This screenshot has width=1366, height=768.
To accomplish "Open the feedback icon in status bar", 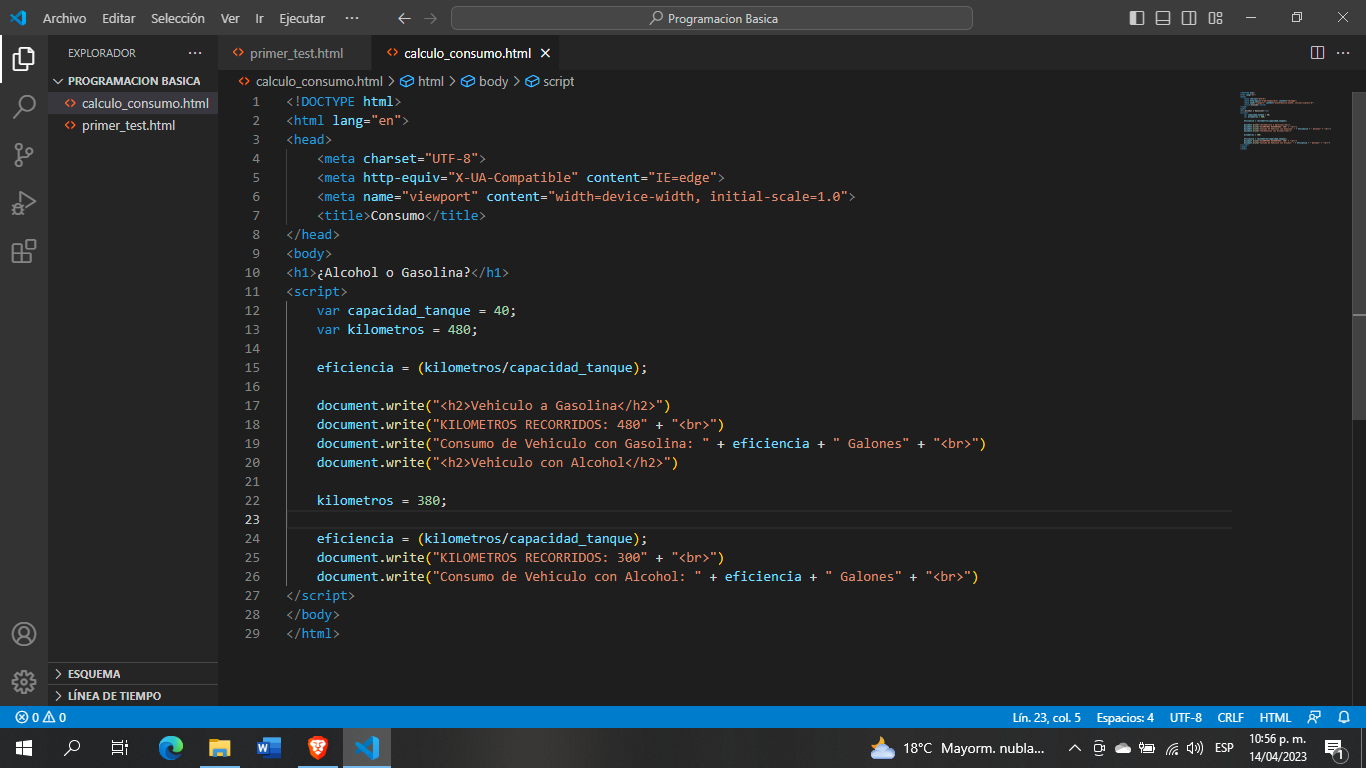I will (x=1314, y=717).
